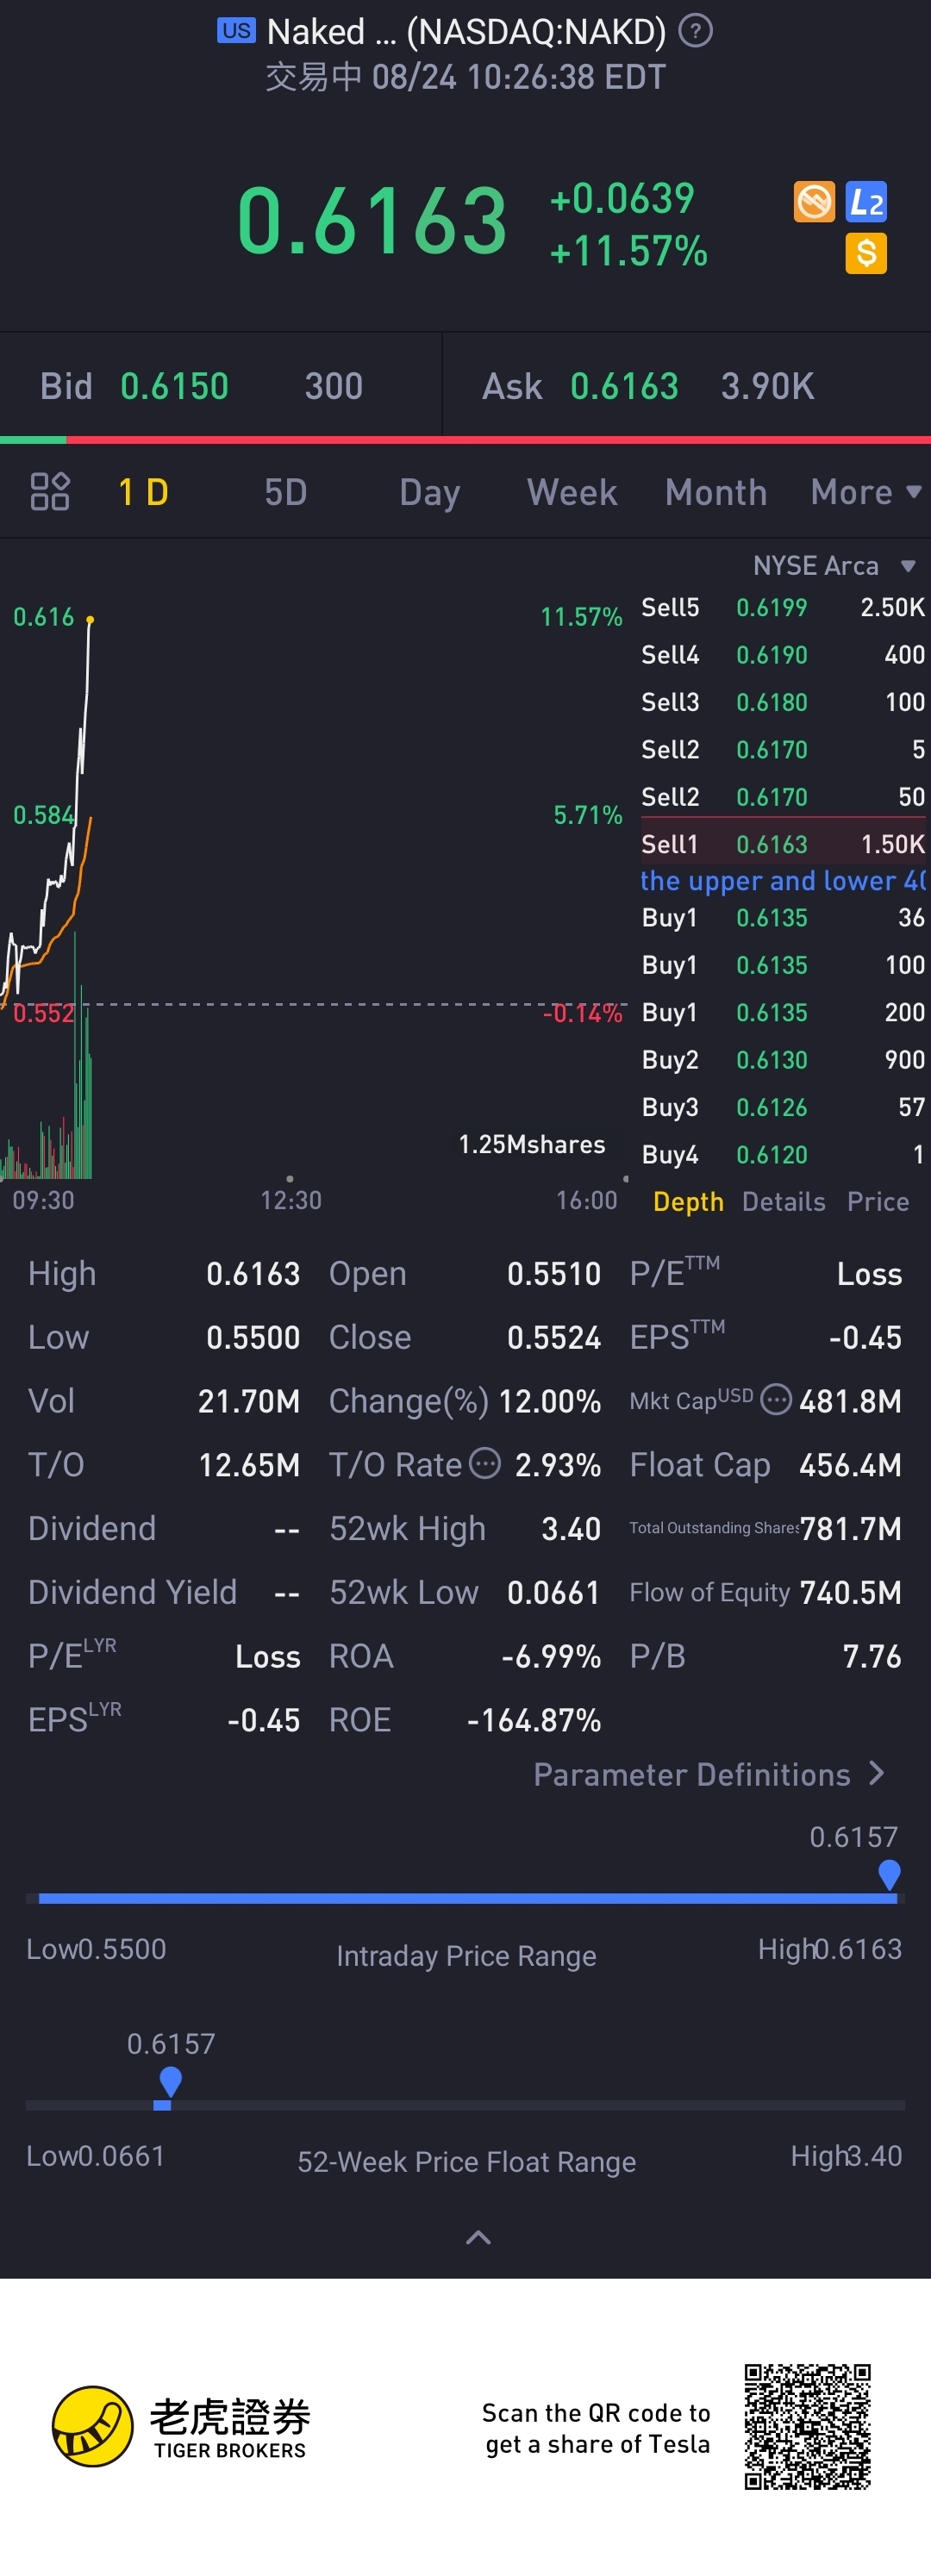Screen dimensions: 931x2576
Task: Tap the orange no-shorting badge icon
Action: (x=814, y=202)
